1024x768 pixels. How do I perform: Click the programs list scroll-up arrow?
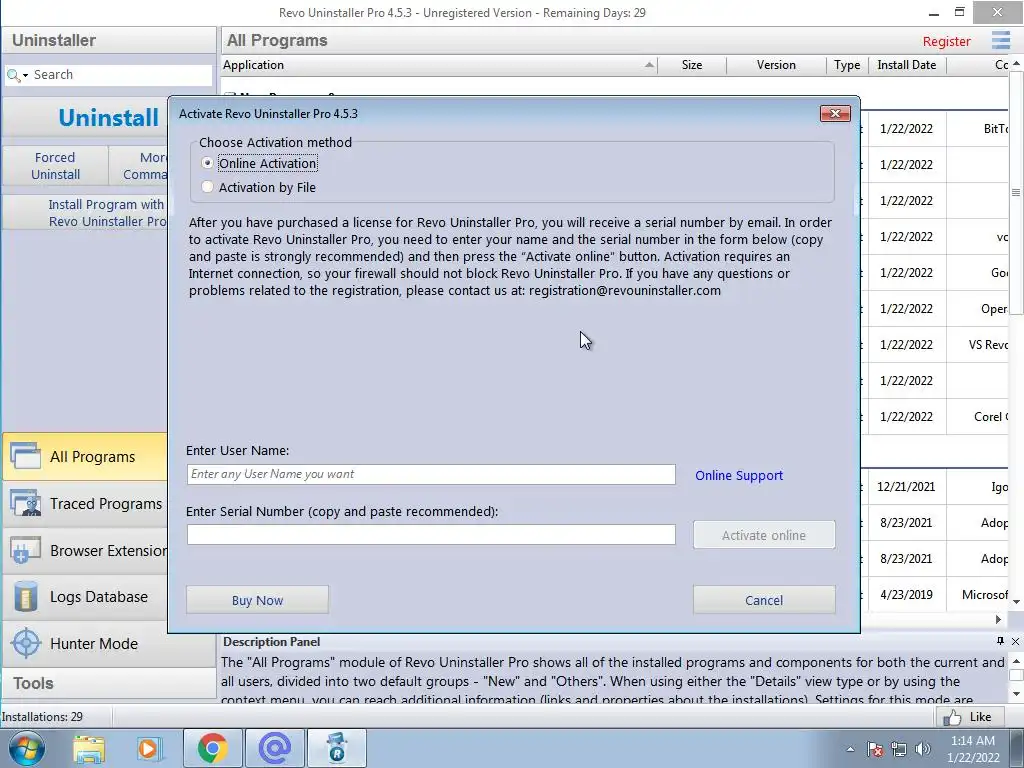(x=1016, y=63)
